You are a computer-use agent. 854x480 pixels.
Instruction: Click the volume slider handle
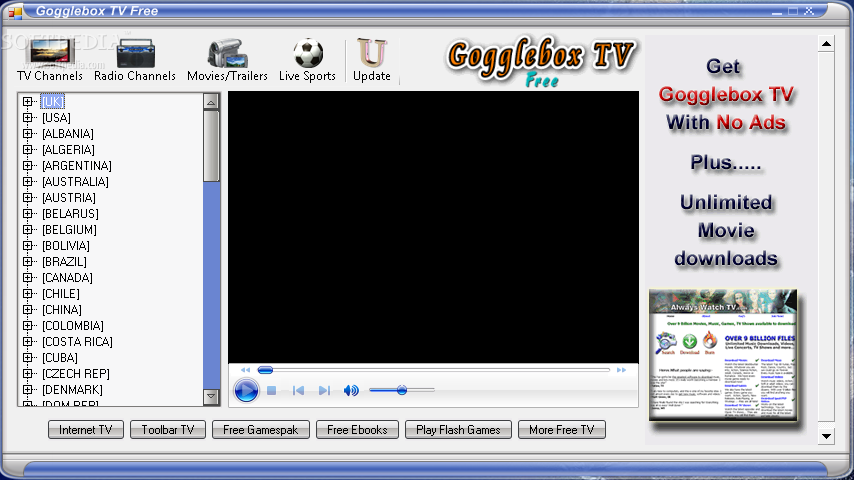(402, 390)
